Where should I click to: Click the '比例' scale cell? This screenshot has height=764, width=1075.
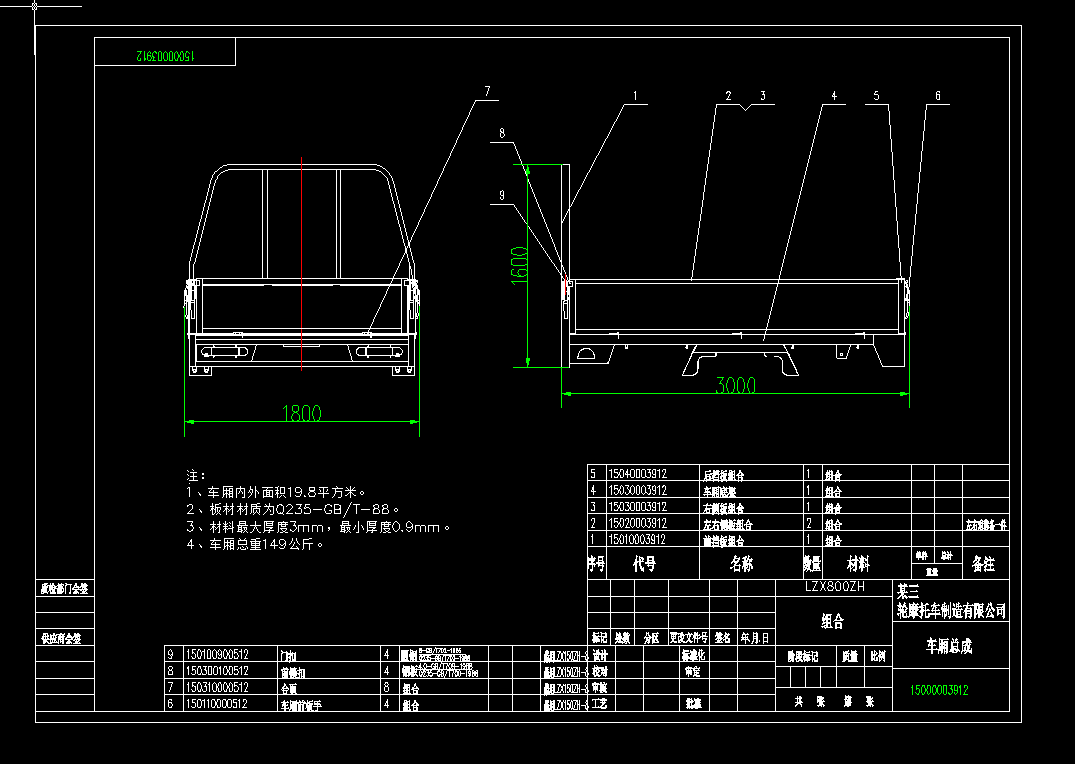pos(878,657)
